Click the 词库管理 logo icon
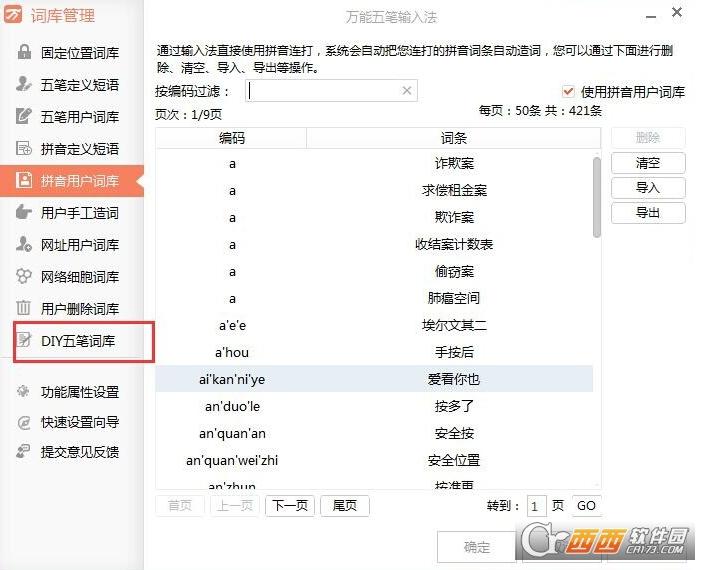Viewport: 715px width, 570px height. (x=12, y=14)
